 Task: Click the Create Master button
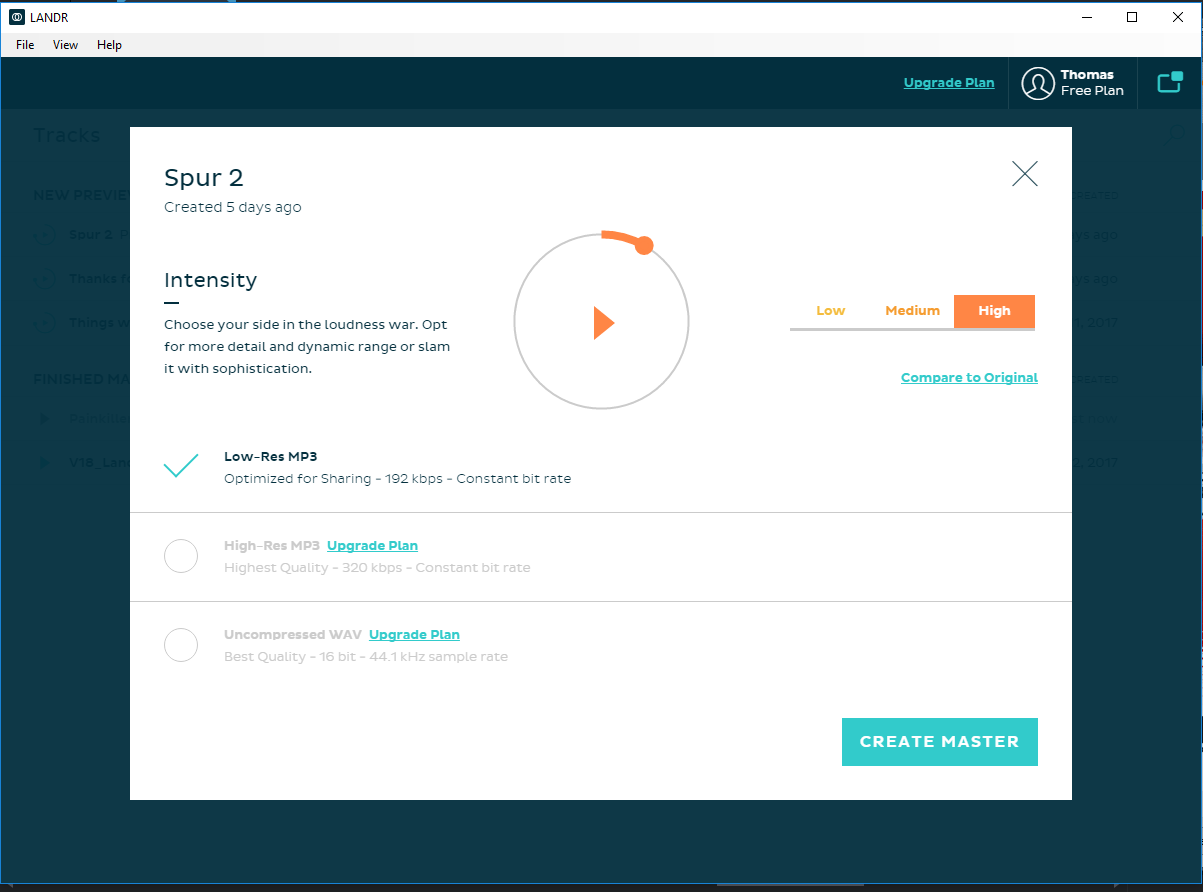[940, 742]
